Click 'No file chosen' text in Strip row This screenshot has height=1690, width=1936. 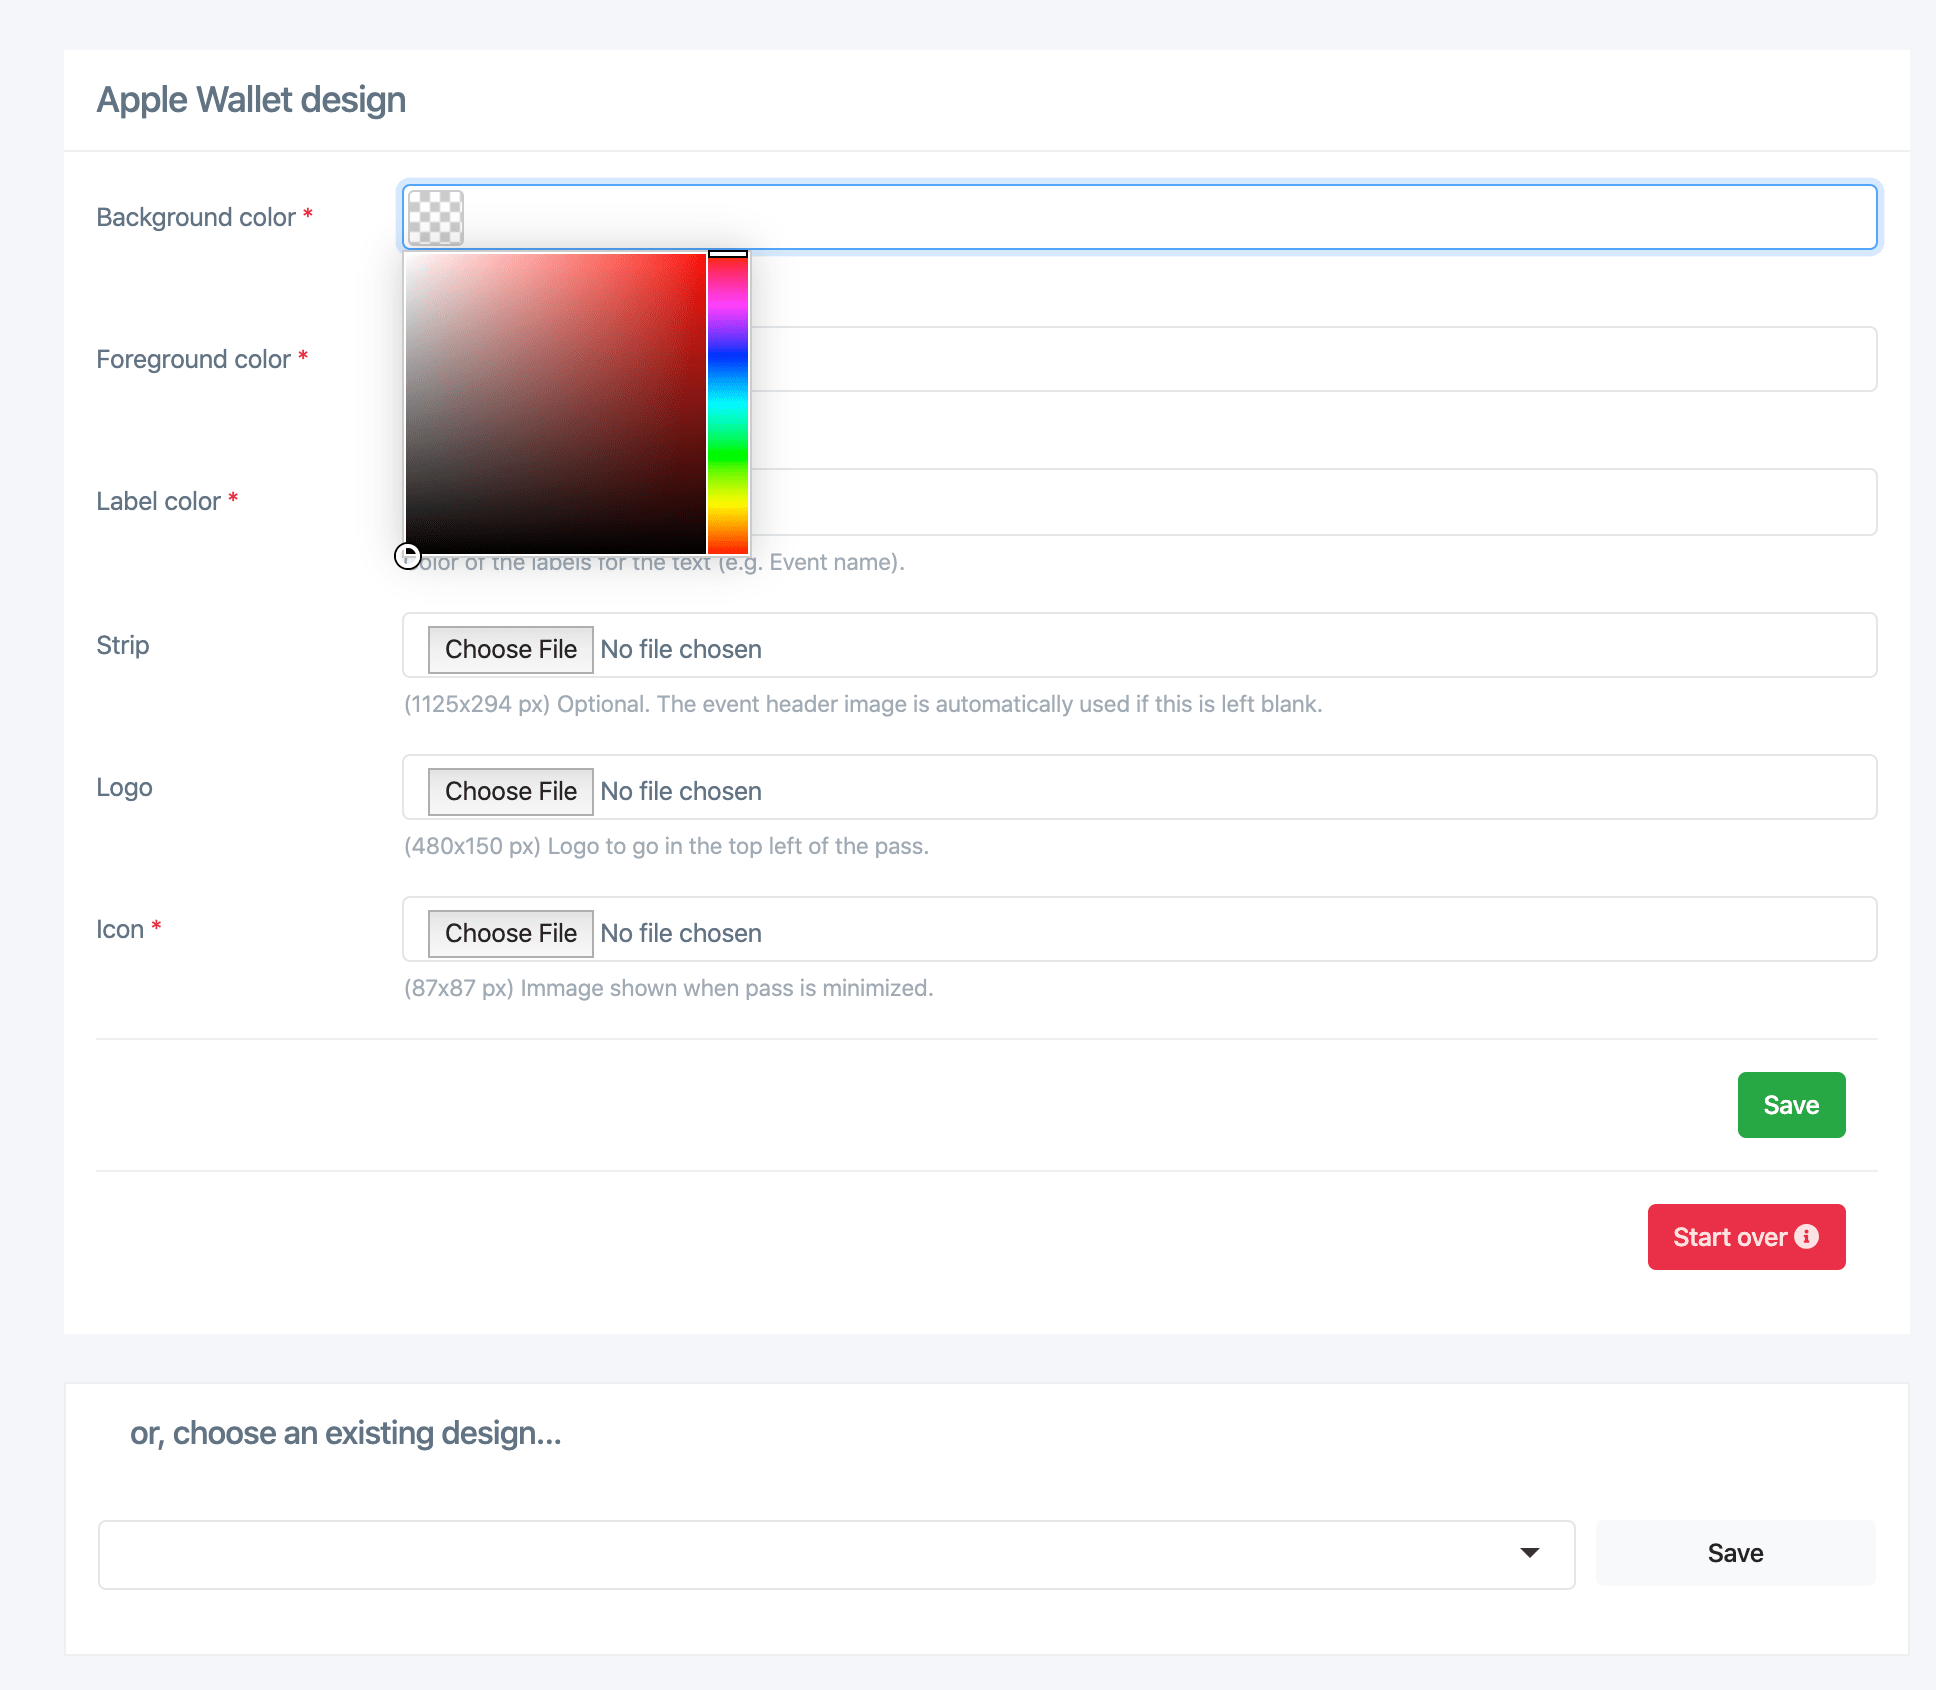tap(681, 649)
